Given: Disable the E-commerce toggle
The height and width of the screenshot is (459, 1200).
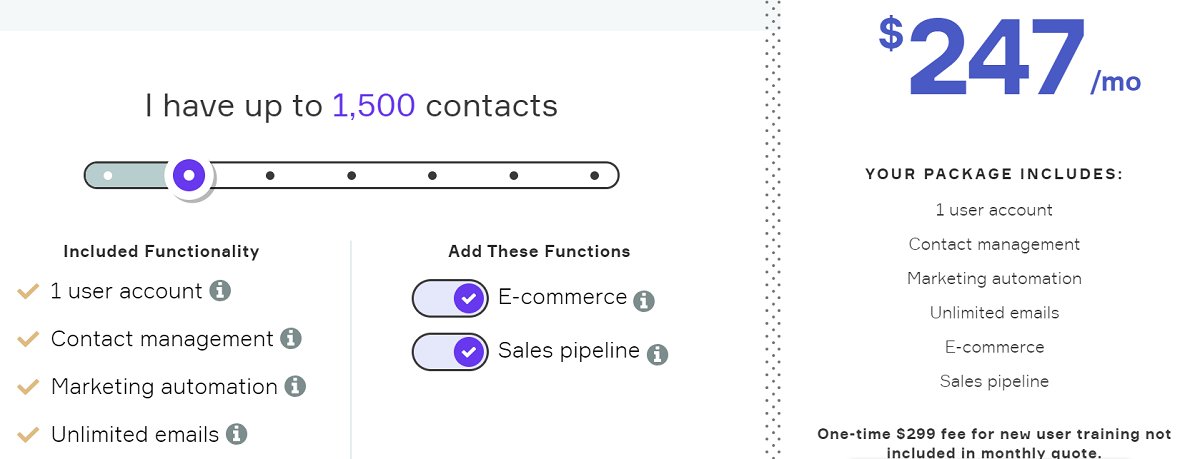Looking at the screenshot, I should [450, 298].
